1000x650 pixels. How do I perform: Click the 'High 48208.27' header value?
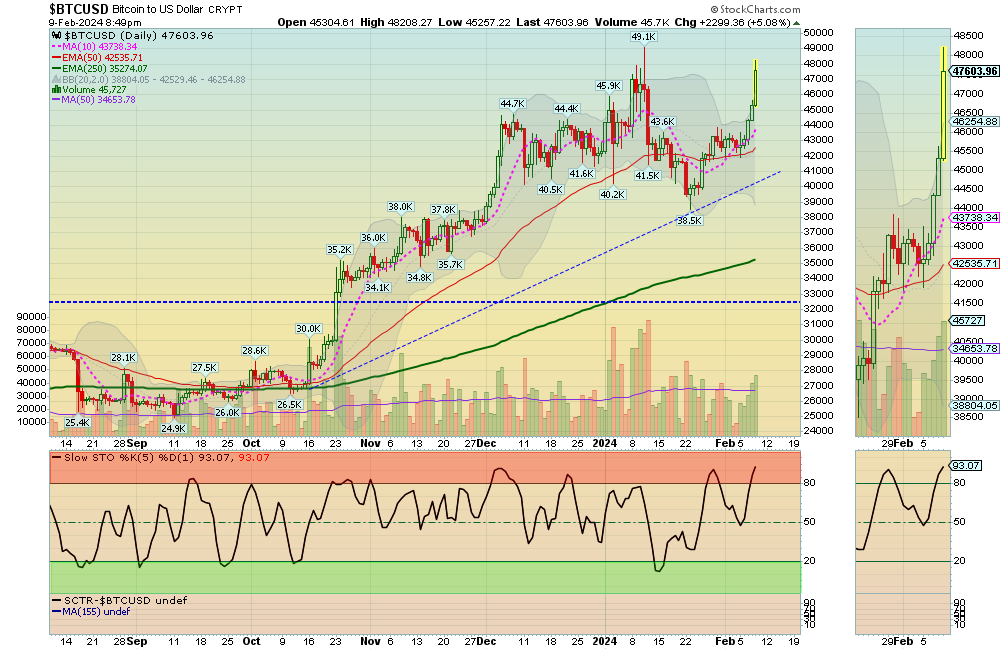(396, 22)
